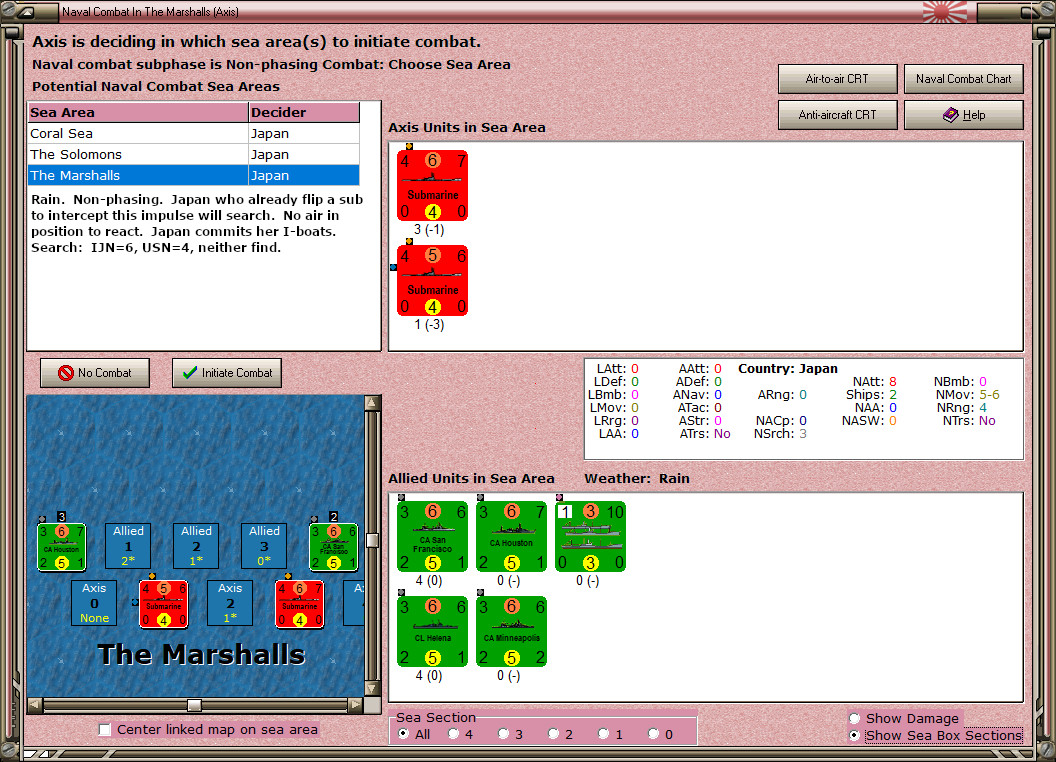The height and width of the screenshot is (762, 1056).
Task: Click the 4-5-6 Submarine on the Marshalls map
Action: pos(164,604)
